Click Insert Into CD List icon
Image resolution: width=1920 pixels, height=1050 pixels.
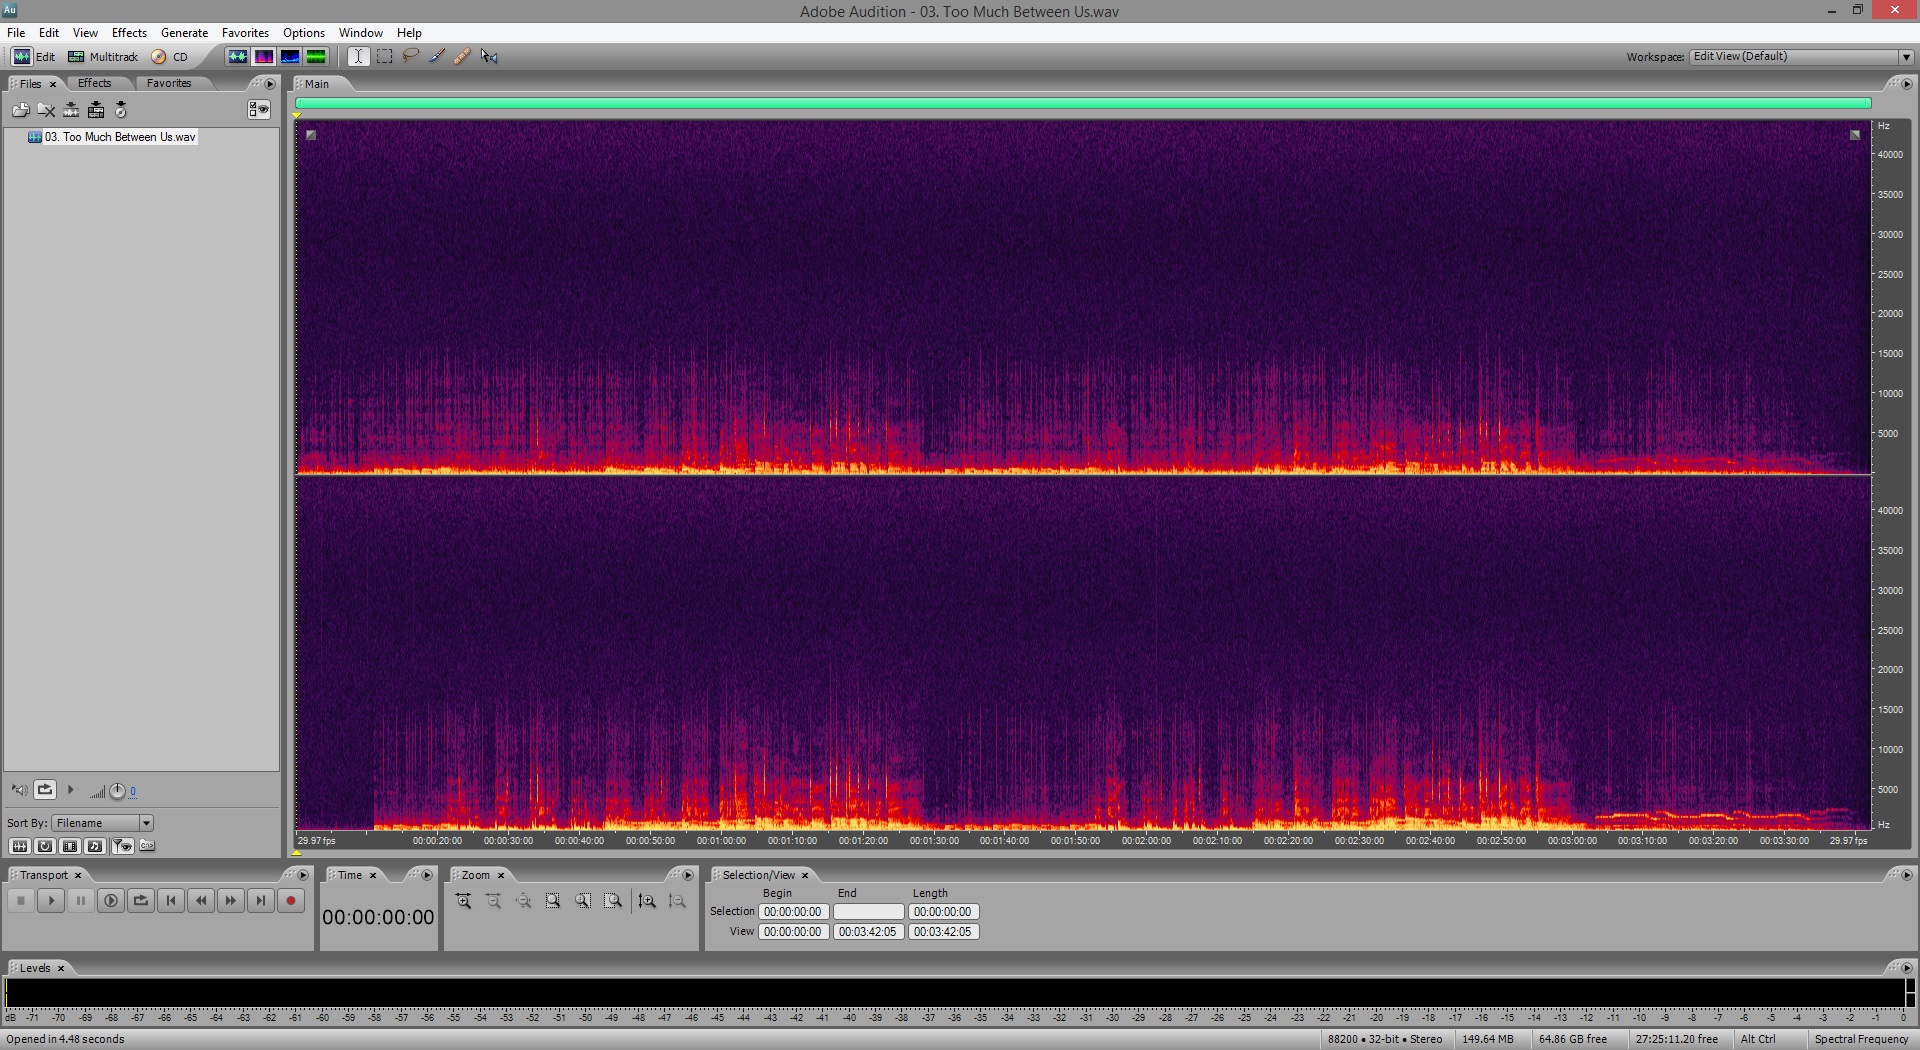(x=120, y=110)
